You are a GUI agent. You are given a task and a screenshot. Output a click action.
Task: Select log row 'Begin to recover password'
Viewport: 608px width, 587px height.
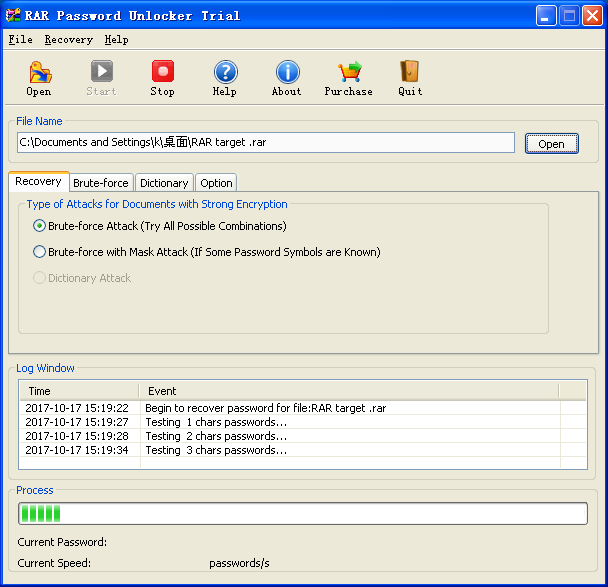click(x=302, y=408)
